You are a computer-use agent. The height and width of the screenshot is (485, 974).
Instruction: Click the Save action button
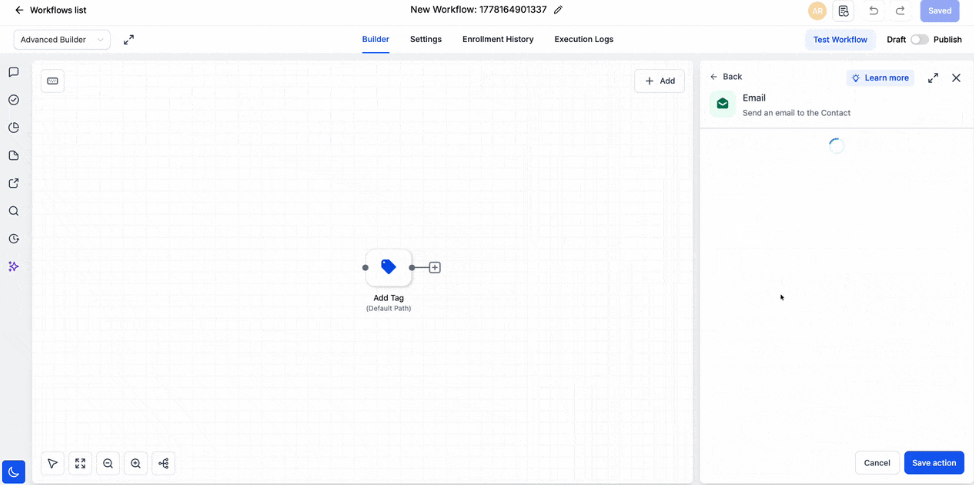(x=934, y=463)
